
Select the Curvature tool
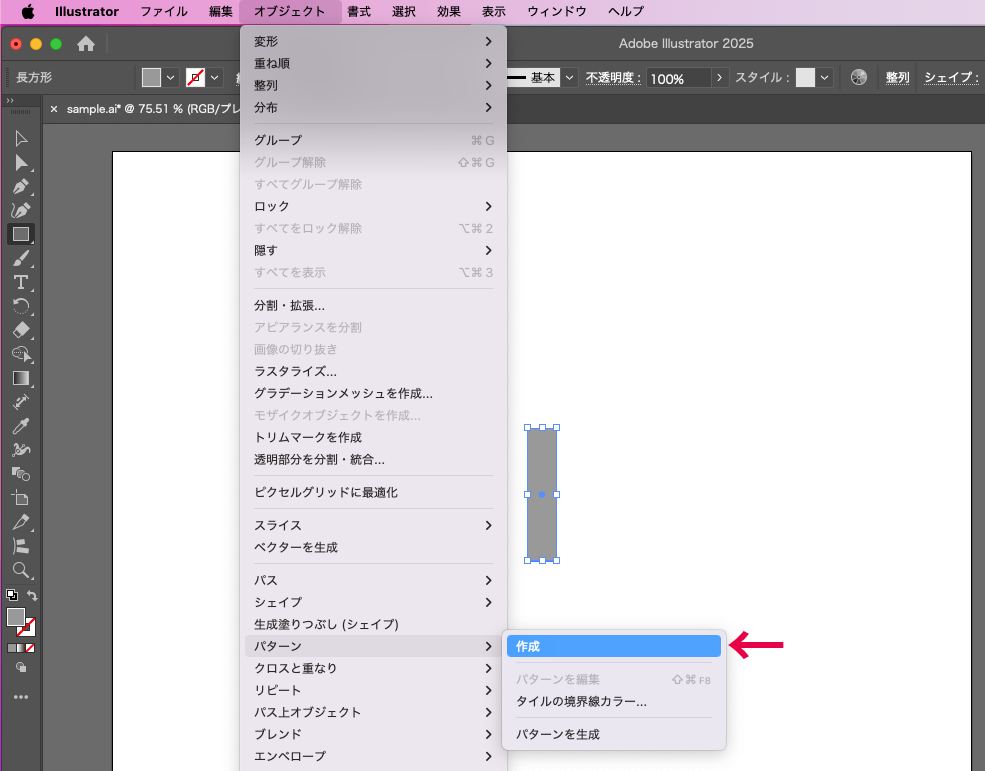pyautogui.click(x=21, y=211)
